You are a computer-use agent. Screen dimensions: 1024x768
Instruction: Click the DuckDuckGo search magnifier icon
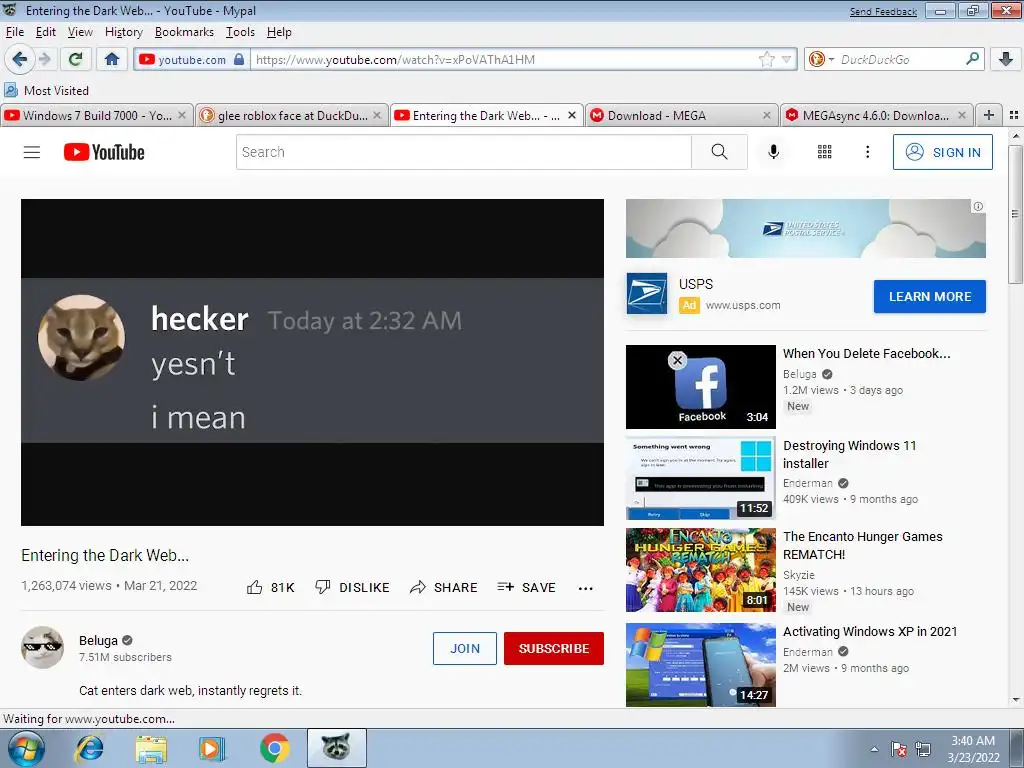(972, 59)
